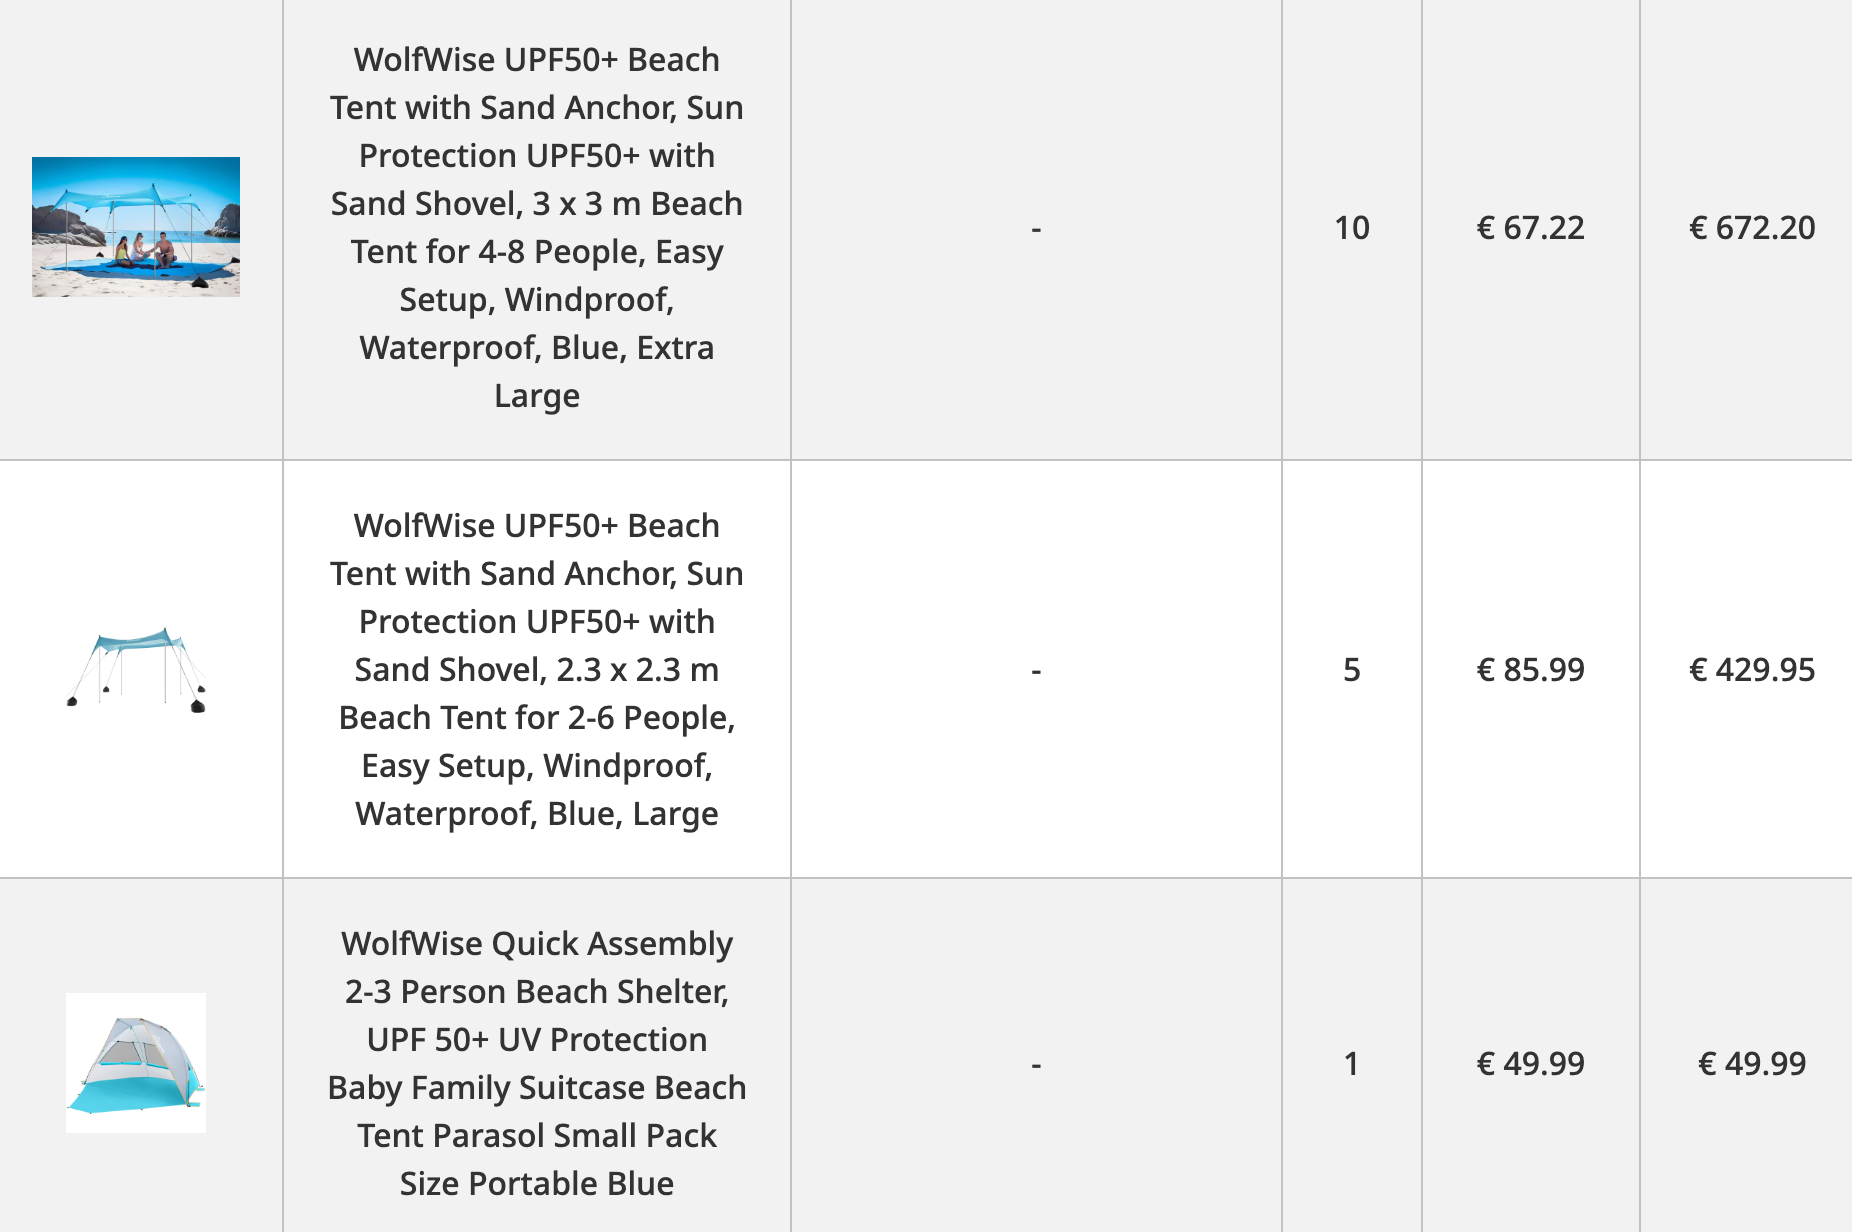This screenshot has width=1852, height=1232.
Task: Click the € 672.20 total amount
Action: coord(1752,228)
